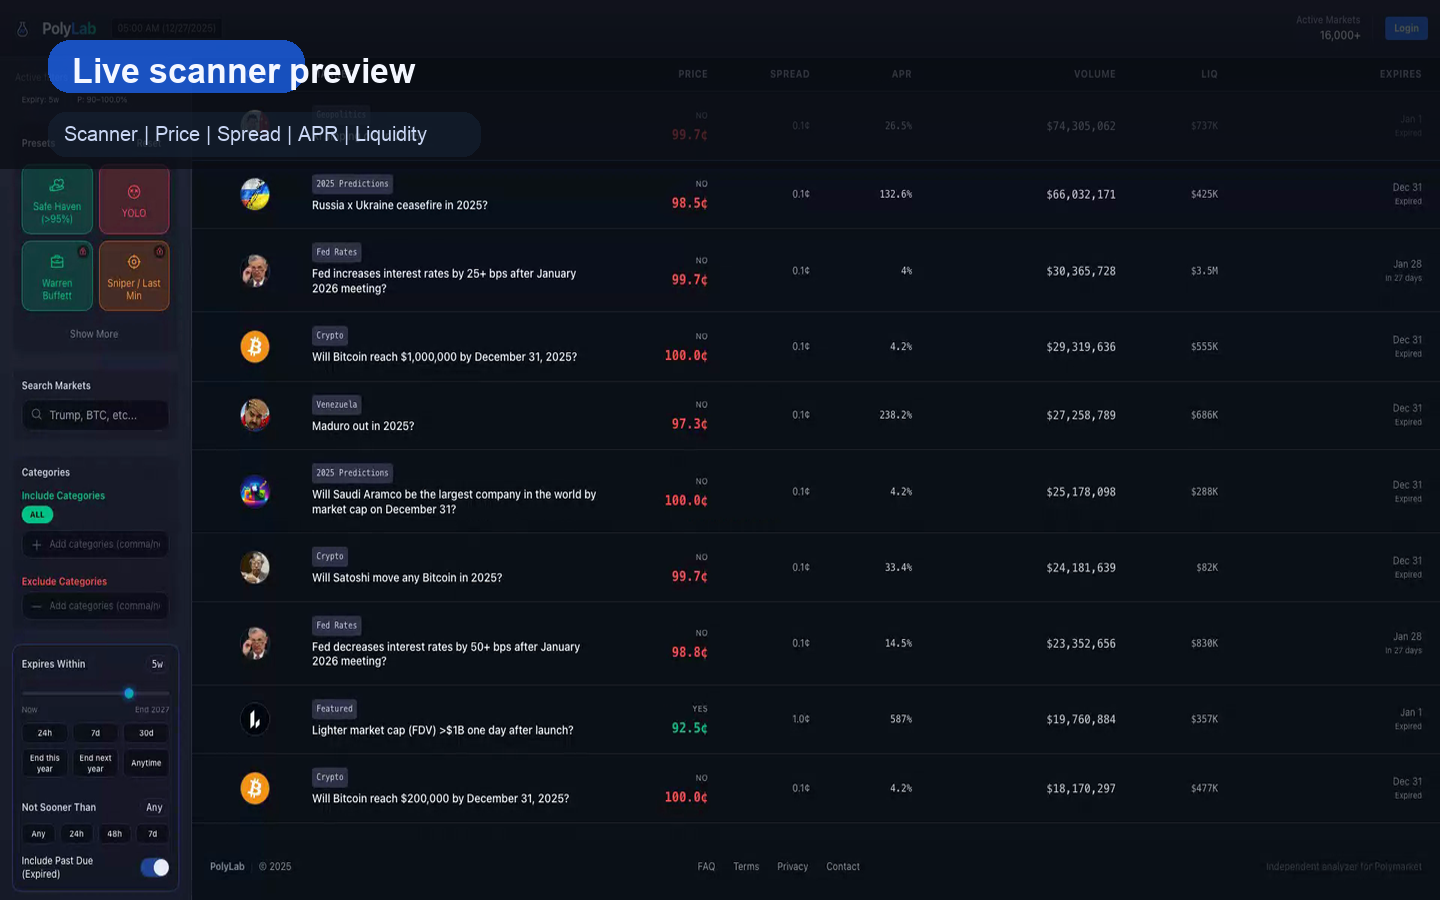Select the Safe Haven preset
The width and height of the screenshot is (1440, 900).
pos(57,200)
